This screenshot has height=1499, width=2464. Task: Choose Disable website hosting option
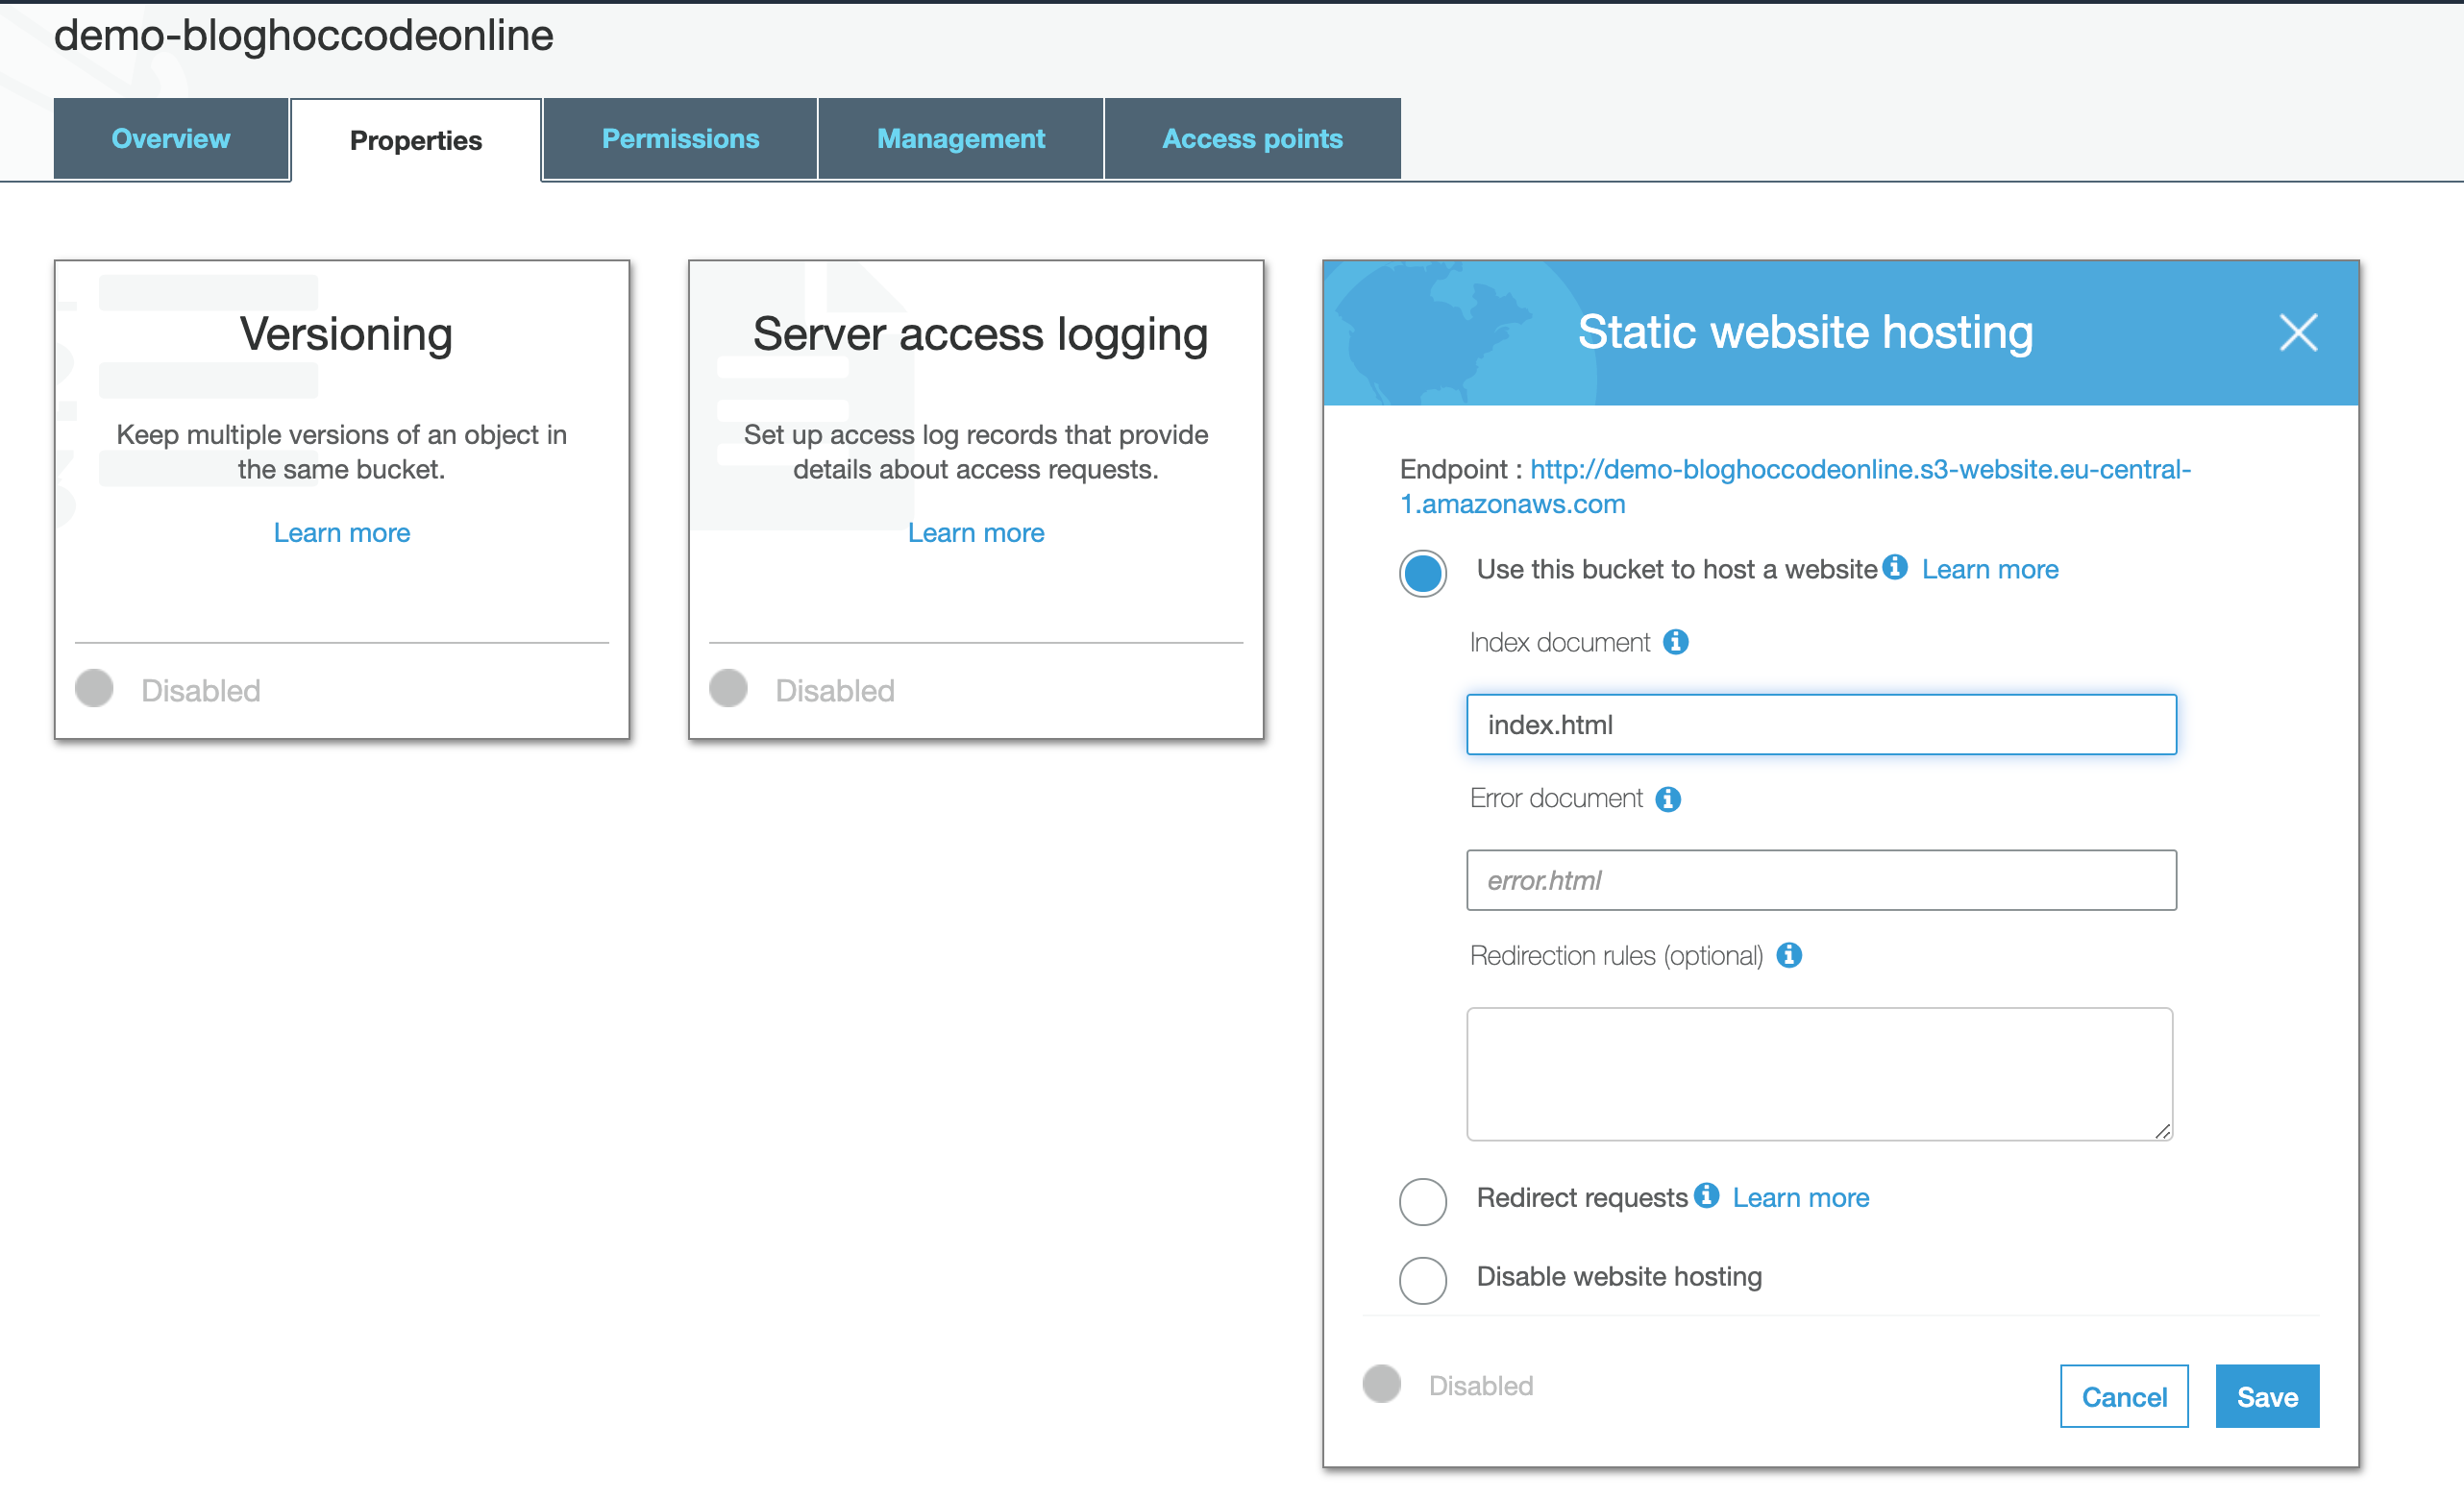pyautogui.click(x=1422, y=1280)
